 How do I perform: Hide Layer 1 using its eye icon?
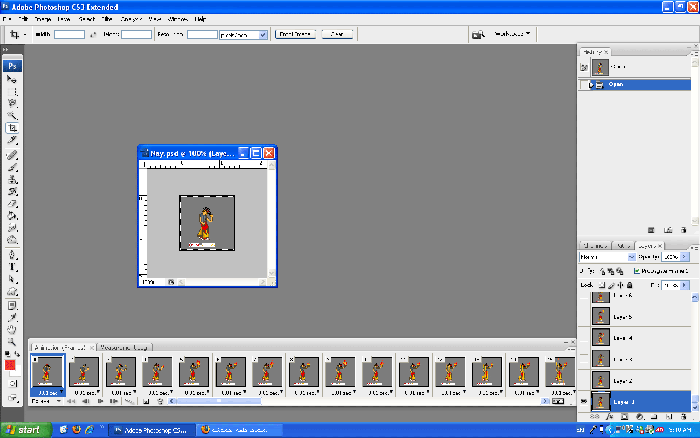coord(584,401)
